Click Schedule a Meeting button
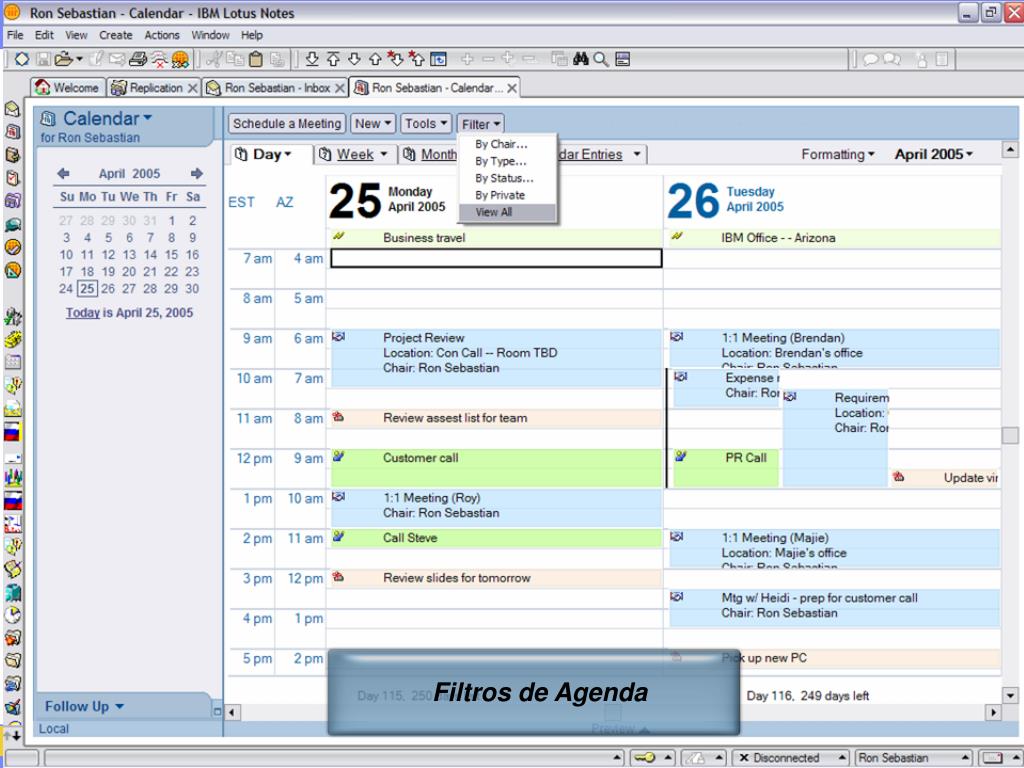Viewport: 1024px width, 768px height. (x=287, y=123)
